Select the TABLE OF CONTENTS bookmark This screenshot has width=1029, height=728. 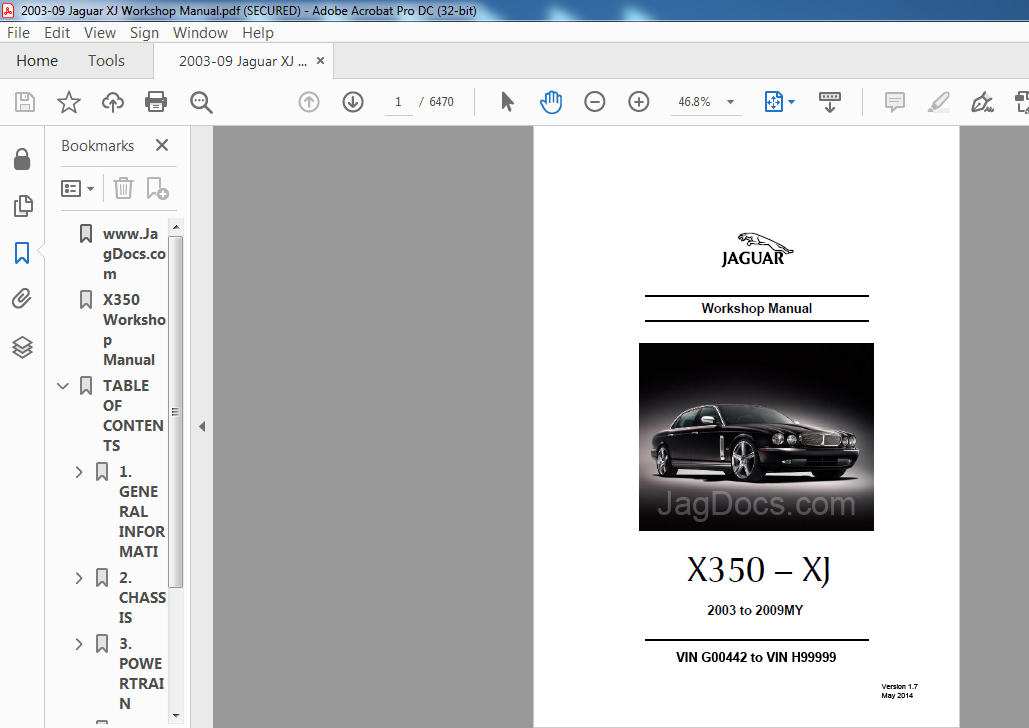[x=133, y=416]
